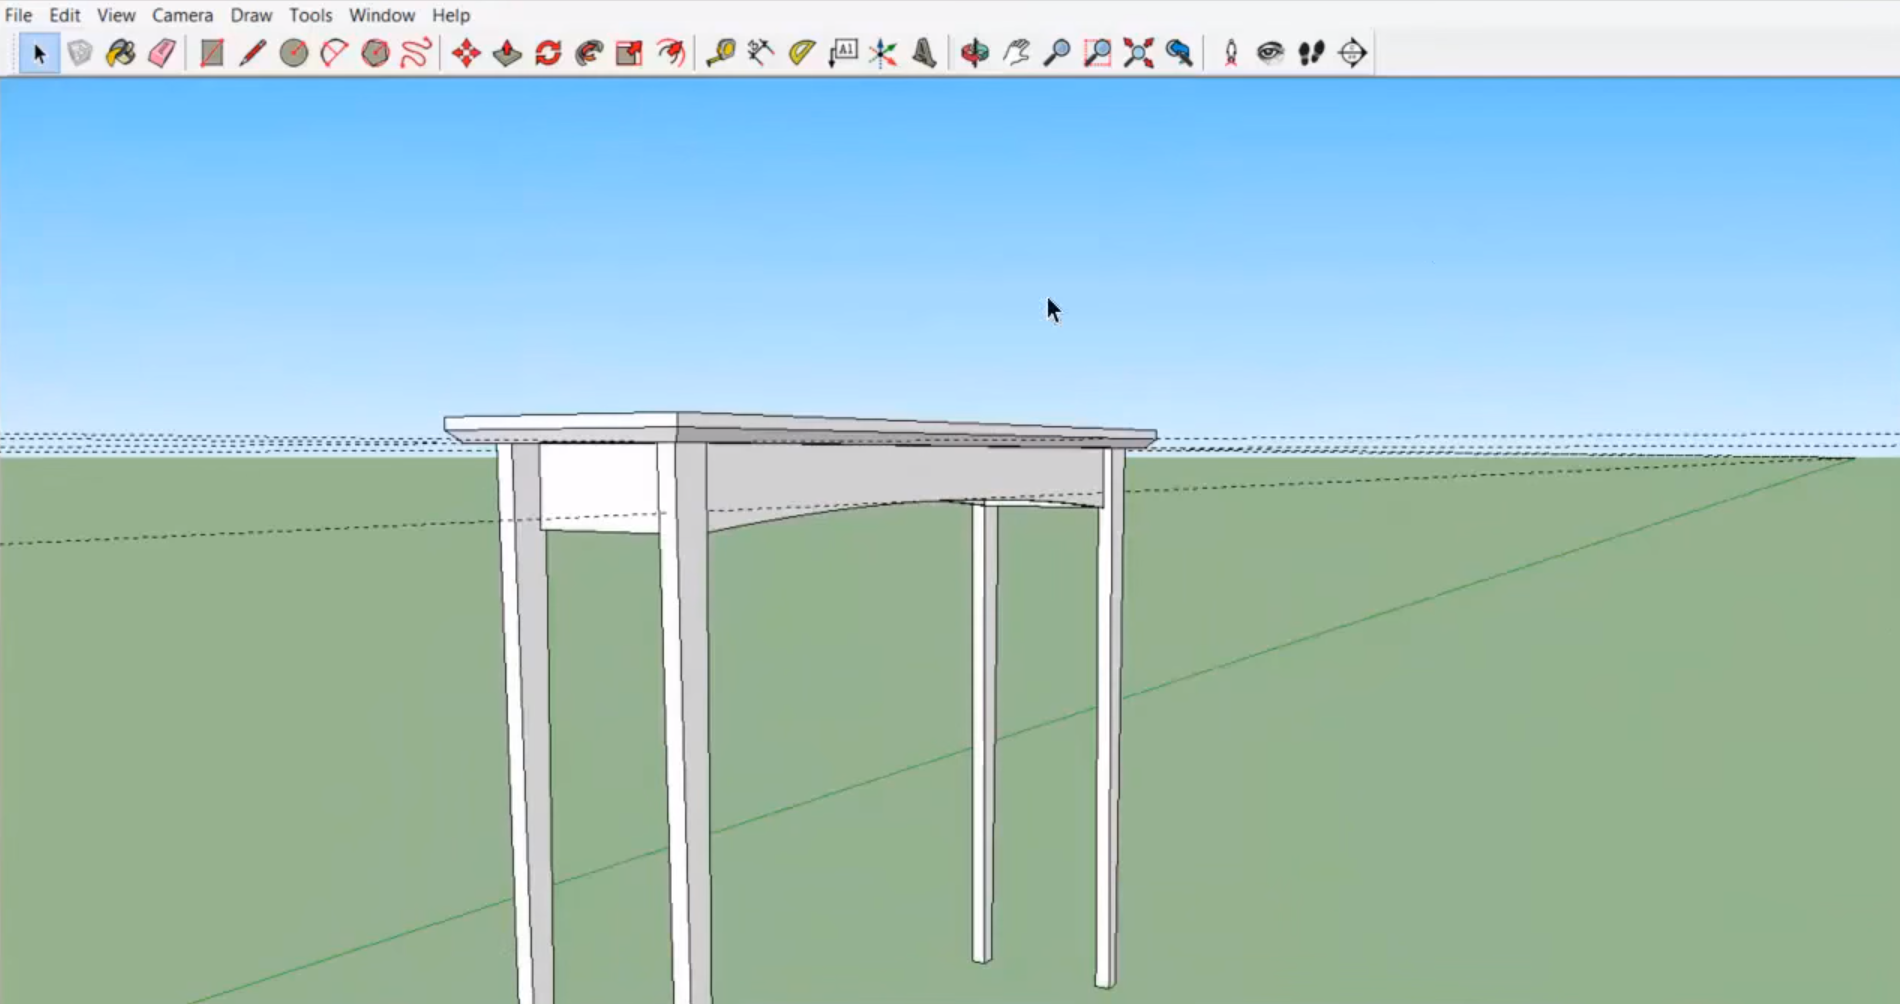Choose the Line pencil tool

[x=252, y=53]
